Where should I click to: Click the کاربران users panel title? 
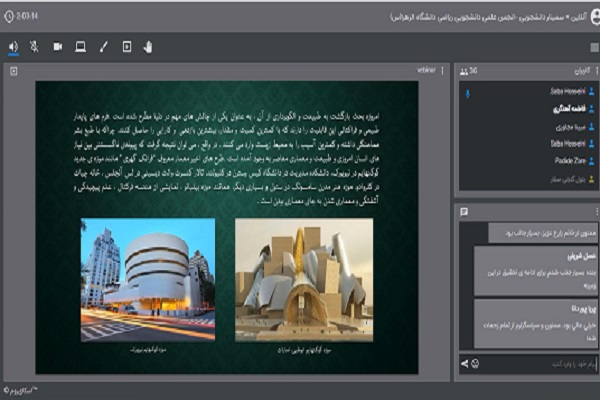pyautogui.click(x=582, y=71)
